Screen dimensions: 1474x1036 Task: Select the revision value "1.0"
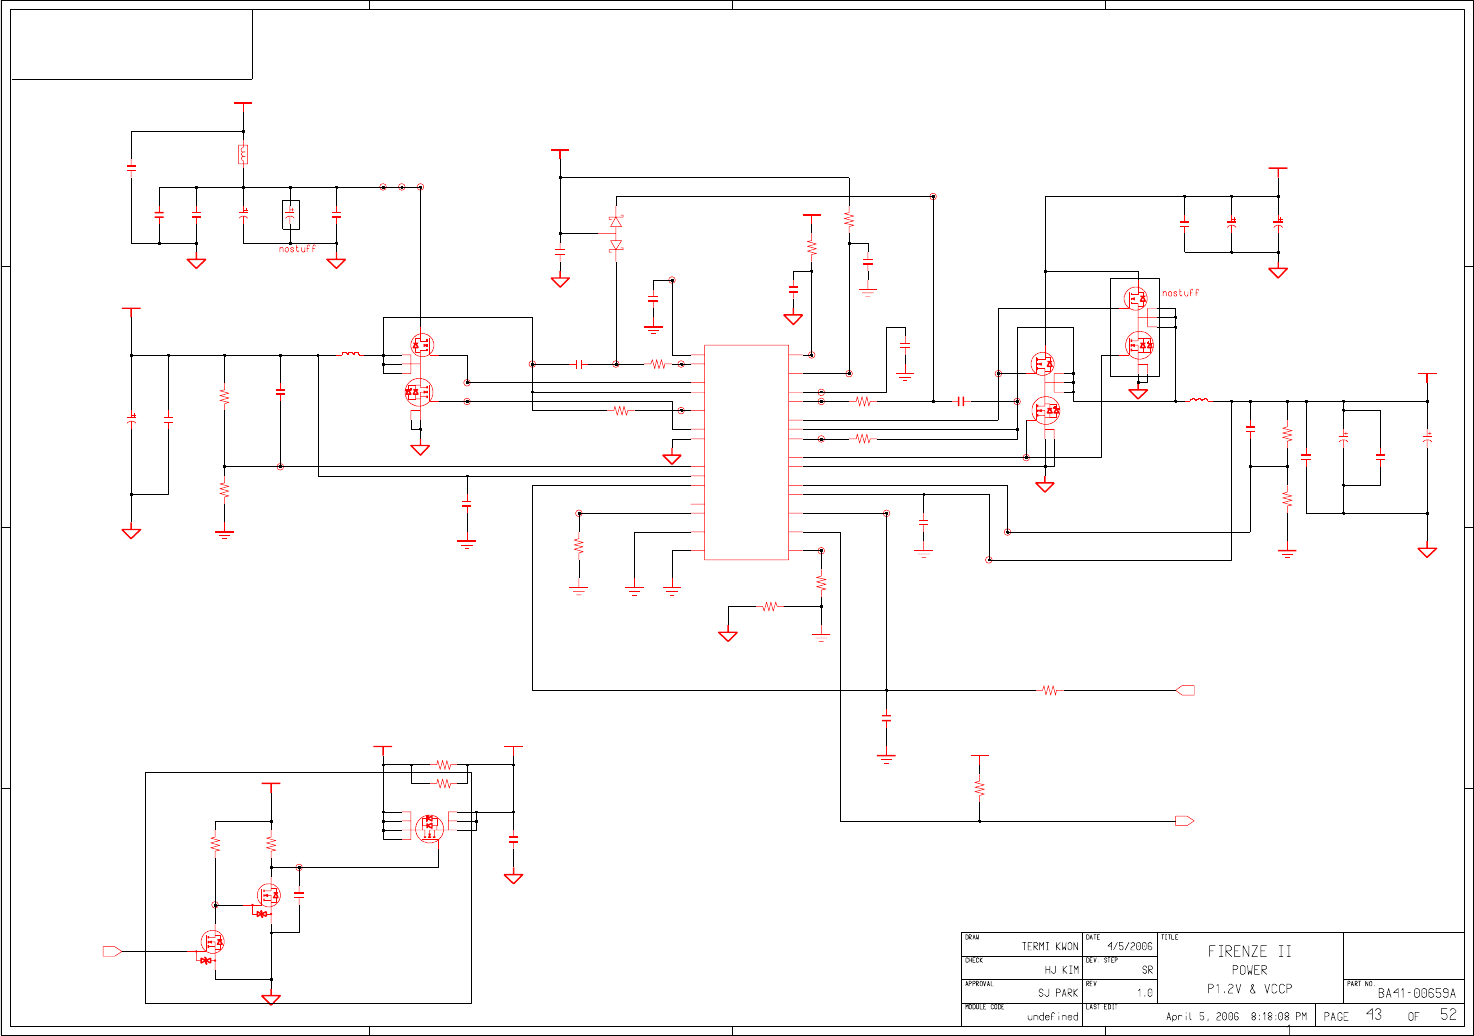[x=1145, y=993]
